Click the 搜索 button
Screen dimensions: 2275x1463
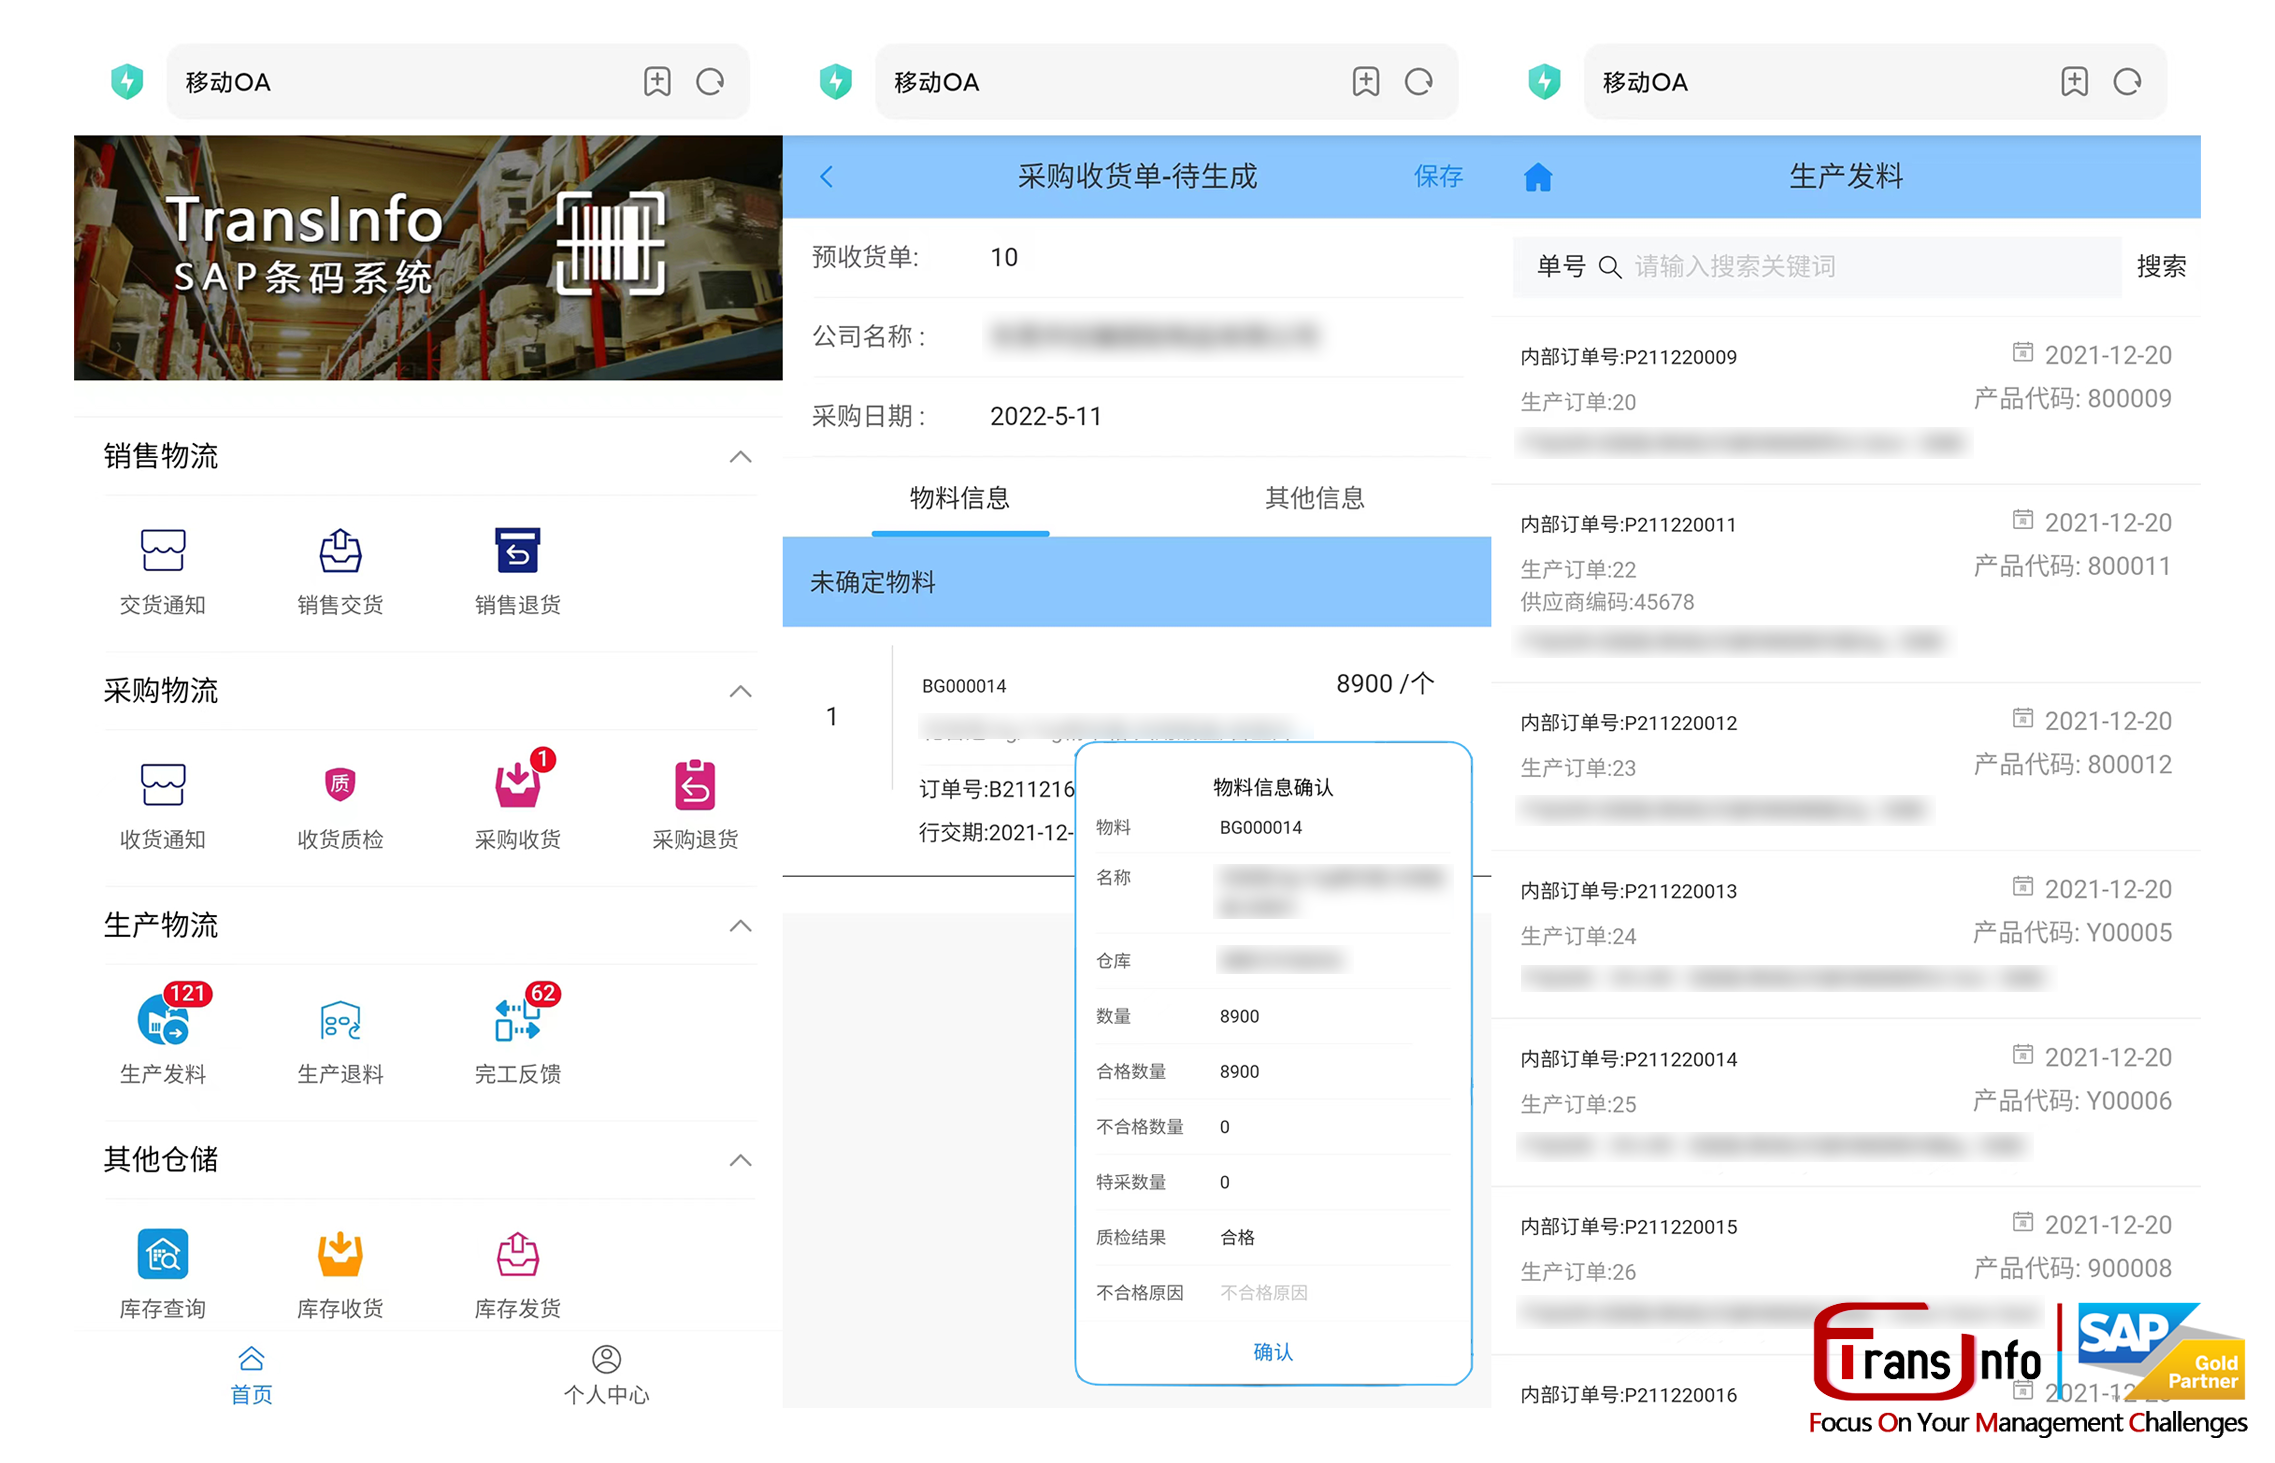click(2161, 267)
